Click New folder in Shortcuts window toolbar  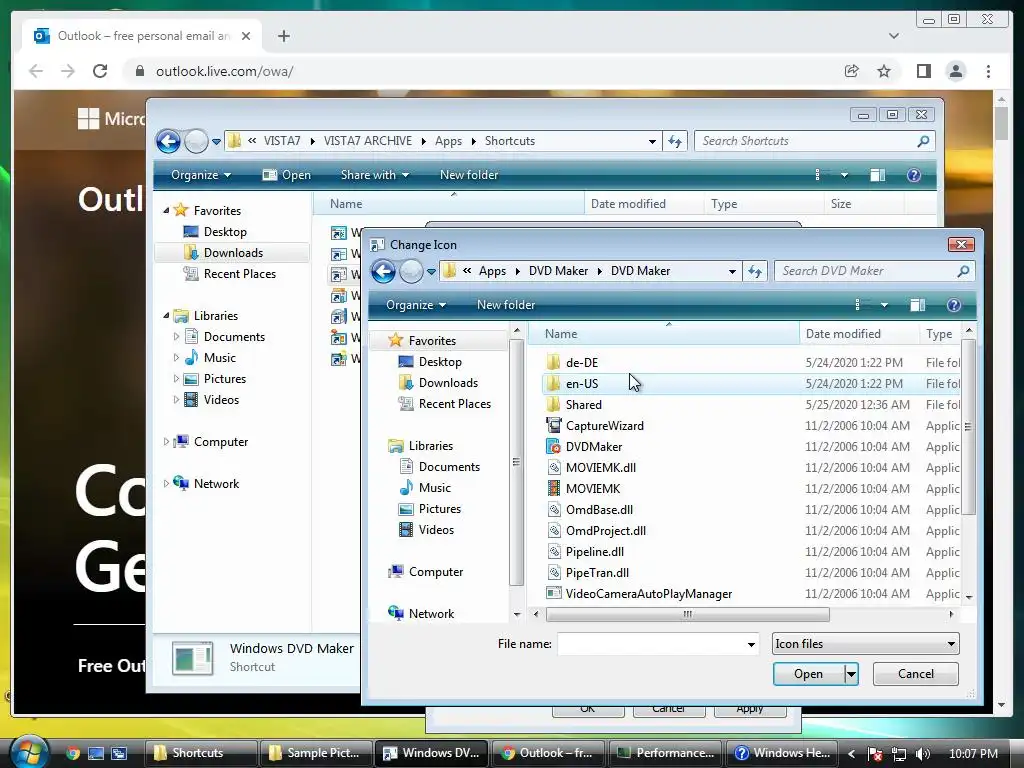click(x=469, y=175)
